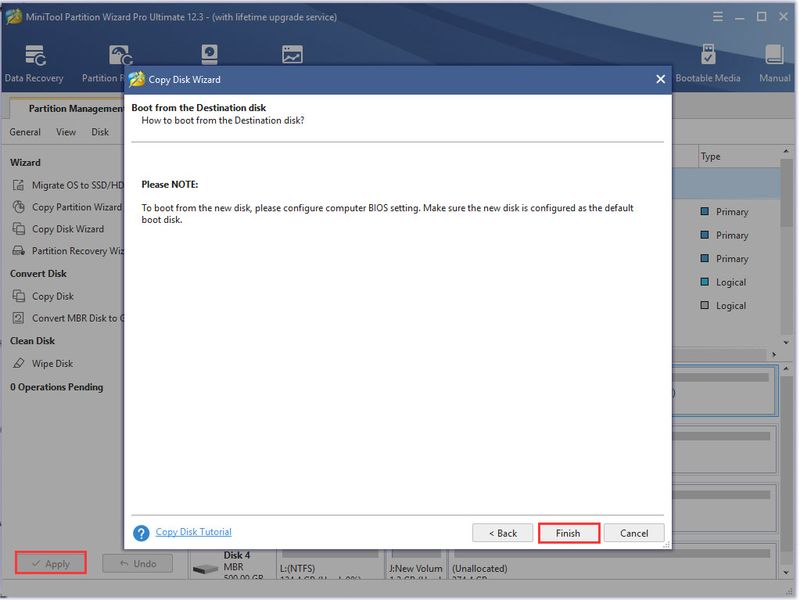The height and width of the screenshot is (600, 800).
Task: Choose Wipe Disk eraser icon
Action: point(19,363)
